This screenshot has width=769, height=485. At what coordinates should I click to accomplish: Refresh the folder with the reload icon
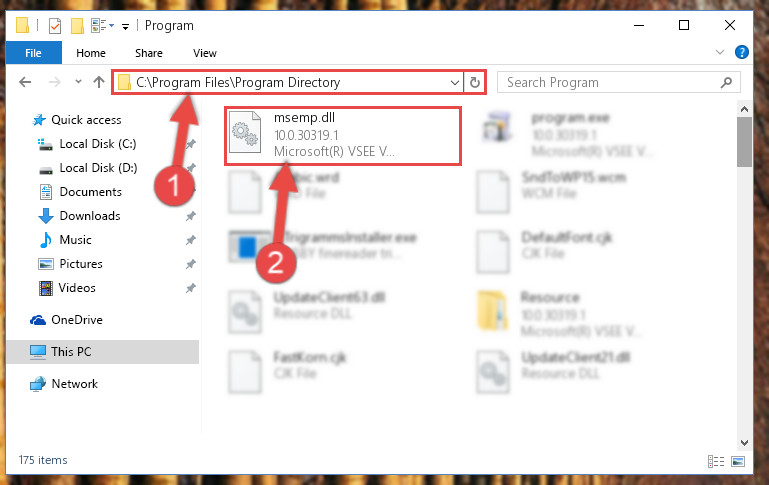(474, 82)
